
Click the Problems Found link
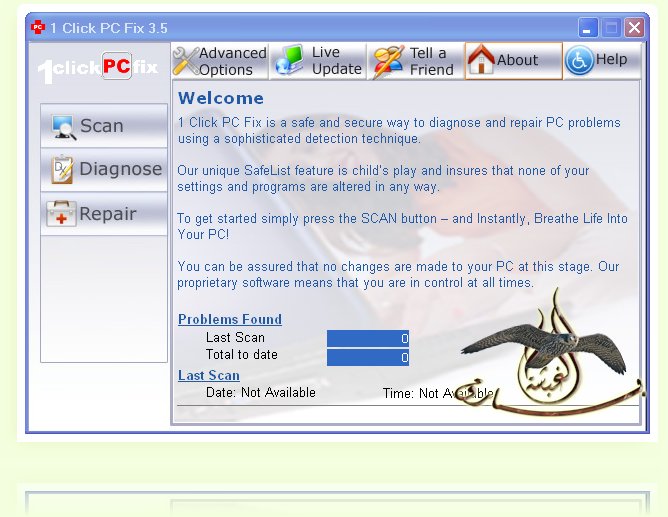(230, 319)
